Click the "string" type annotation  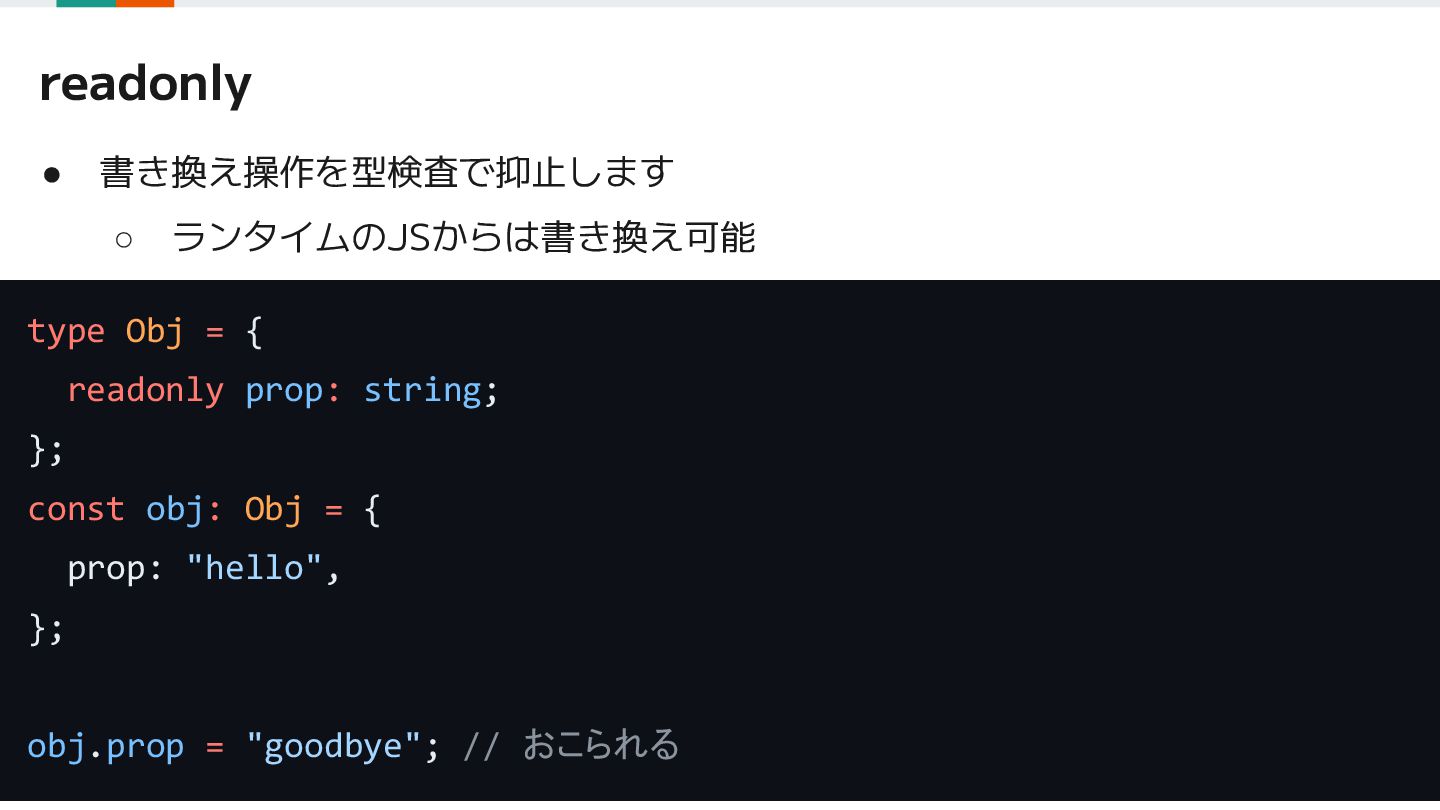point(422,390)
